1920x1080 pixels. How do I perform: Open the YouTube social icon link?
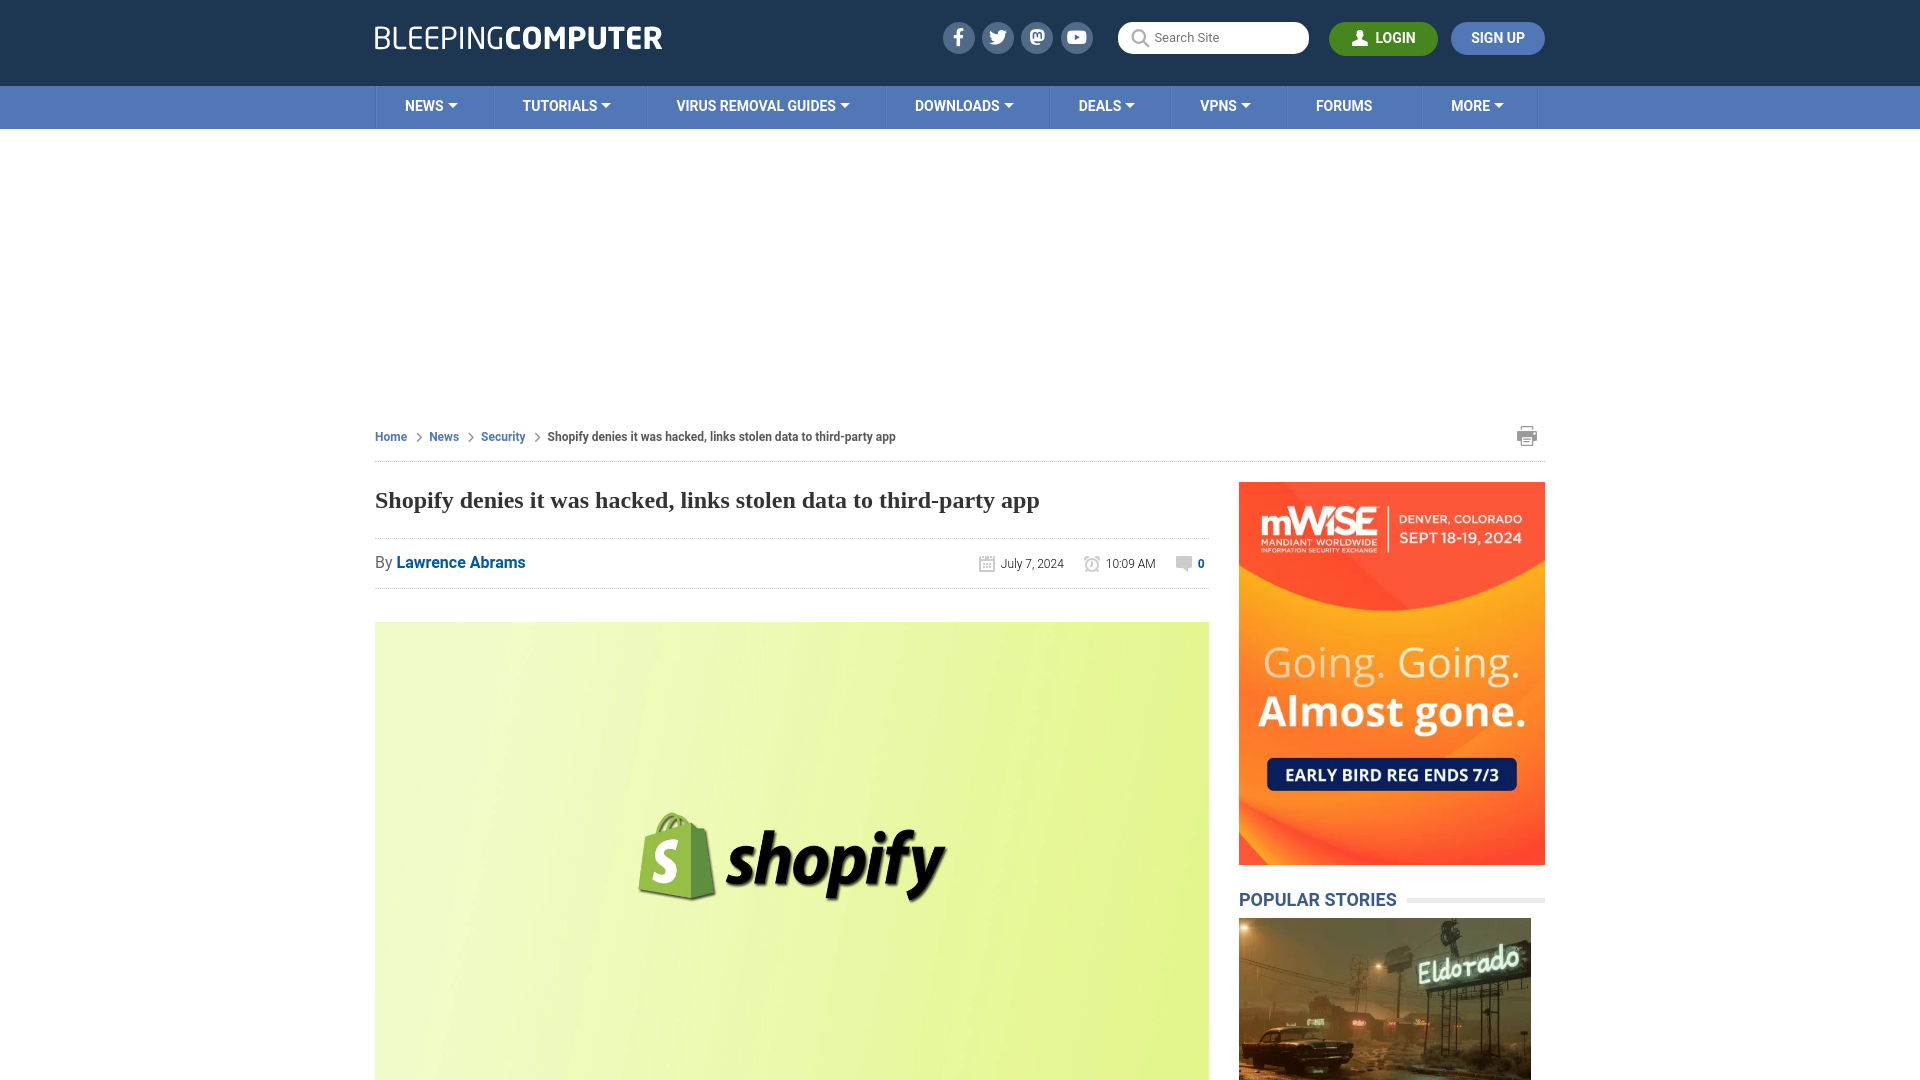(x=1076, y=37)
